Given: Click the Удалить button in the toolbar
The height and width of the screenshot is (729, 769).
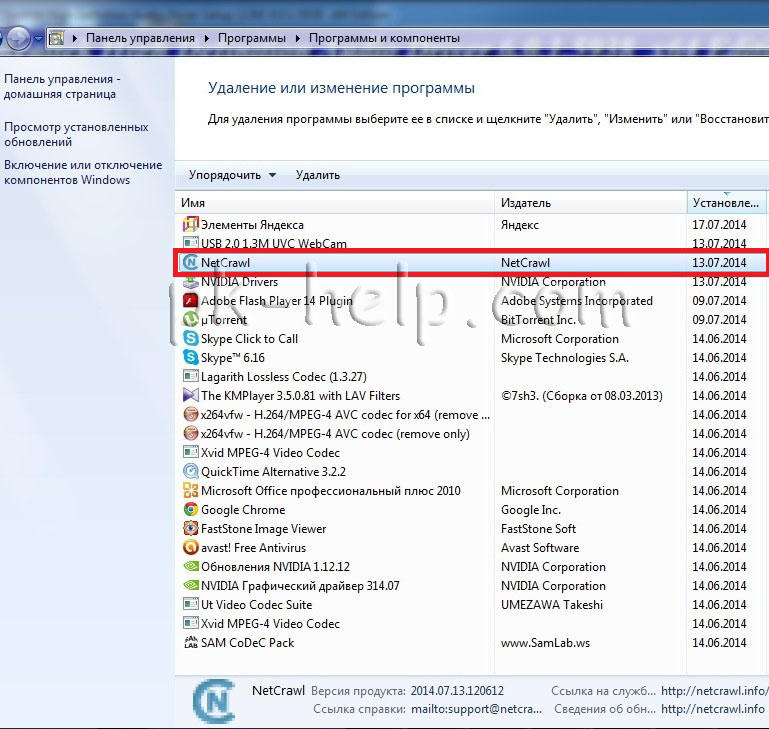Looking at the screenshot, I should tap(318, 175).
